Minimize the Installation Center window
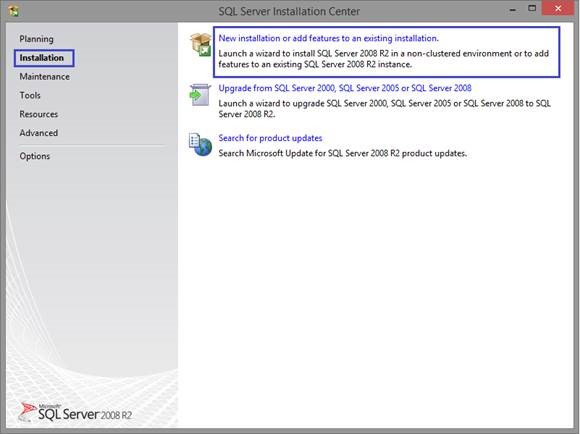Screen dimensions: 580x434 click(x=513, y=10)
